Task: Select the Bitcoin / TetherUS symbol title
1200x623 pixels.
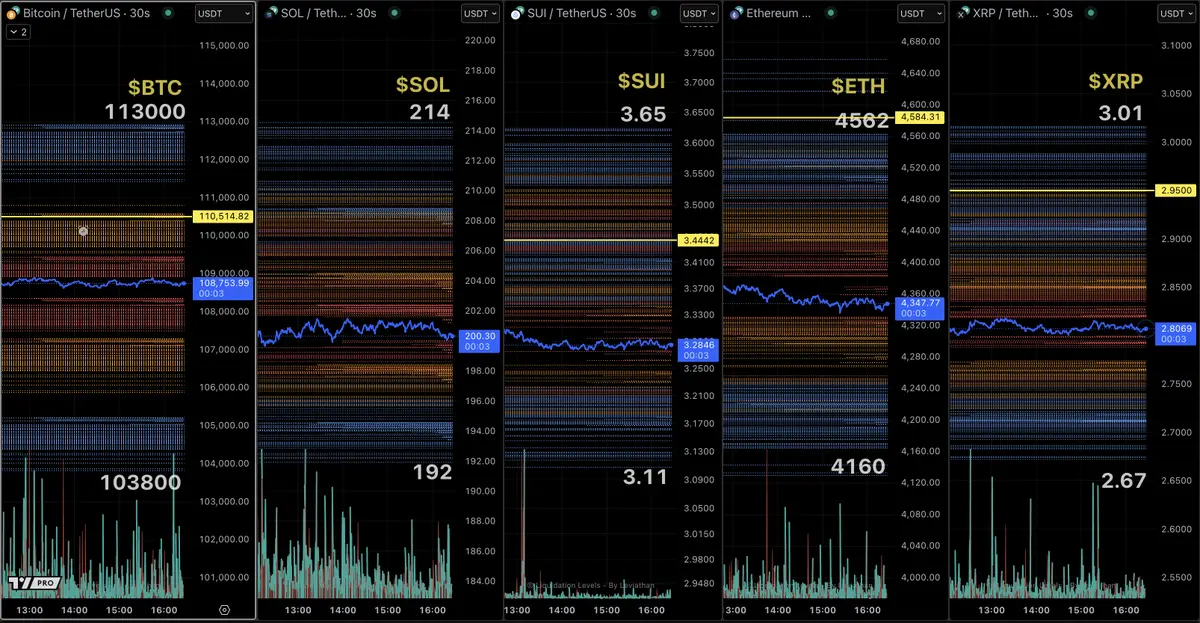Action: point(71,14)
